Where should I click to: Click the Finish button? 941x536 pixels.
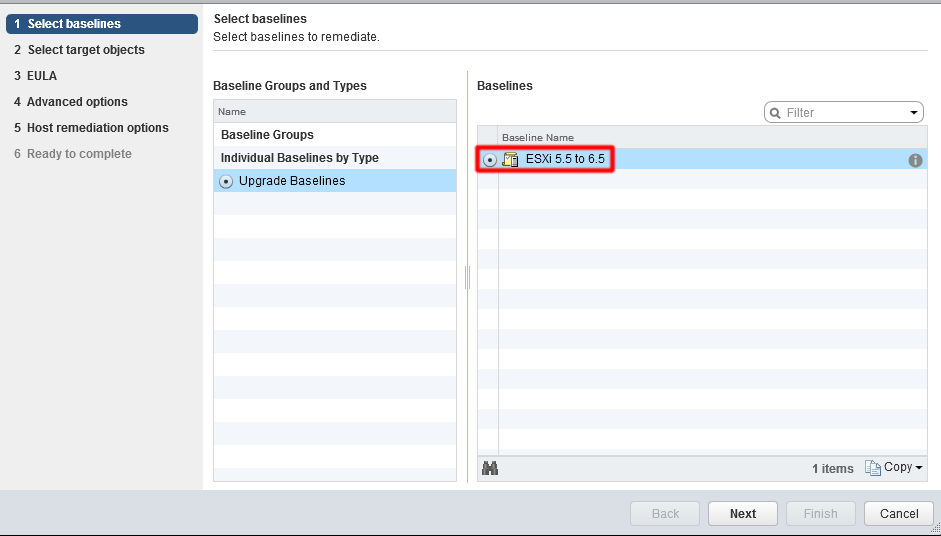tap(821, 514)
